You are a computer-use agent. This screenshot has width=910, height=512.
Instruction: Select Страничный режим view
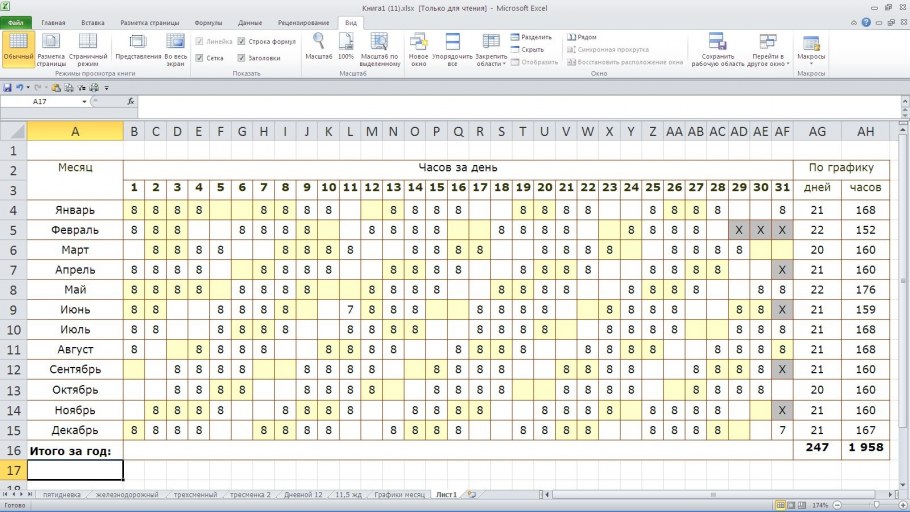click(x=88, y=49)
